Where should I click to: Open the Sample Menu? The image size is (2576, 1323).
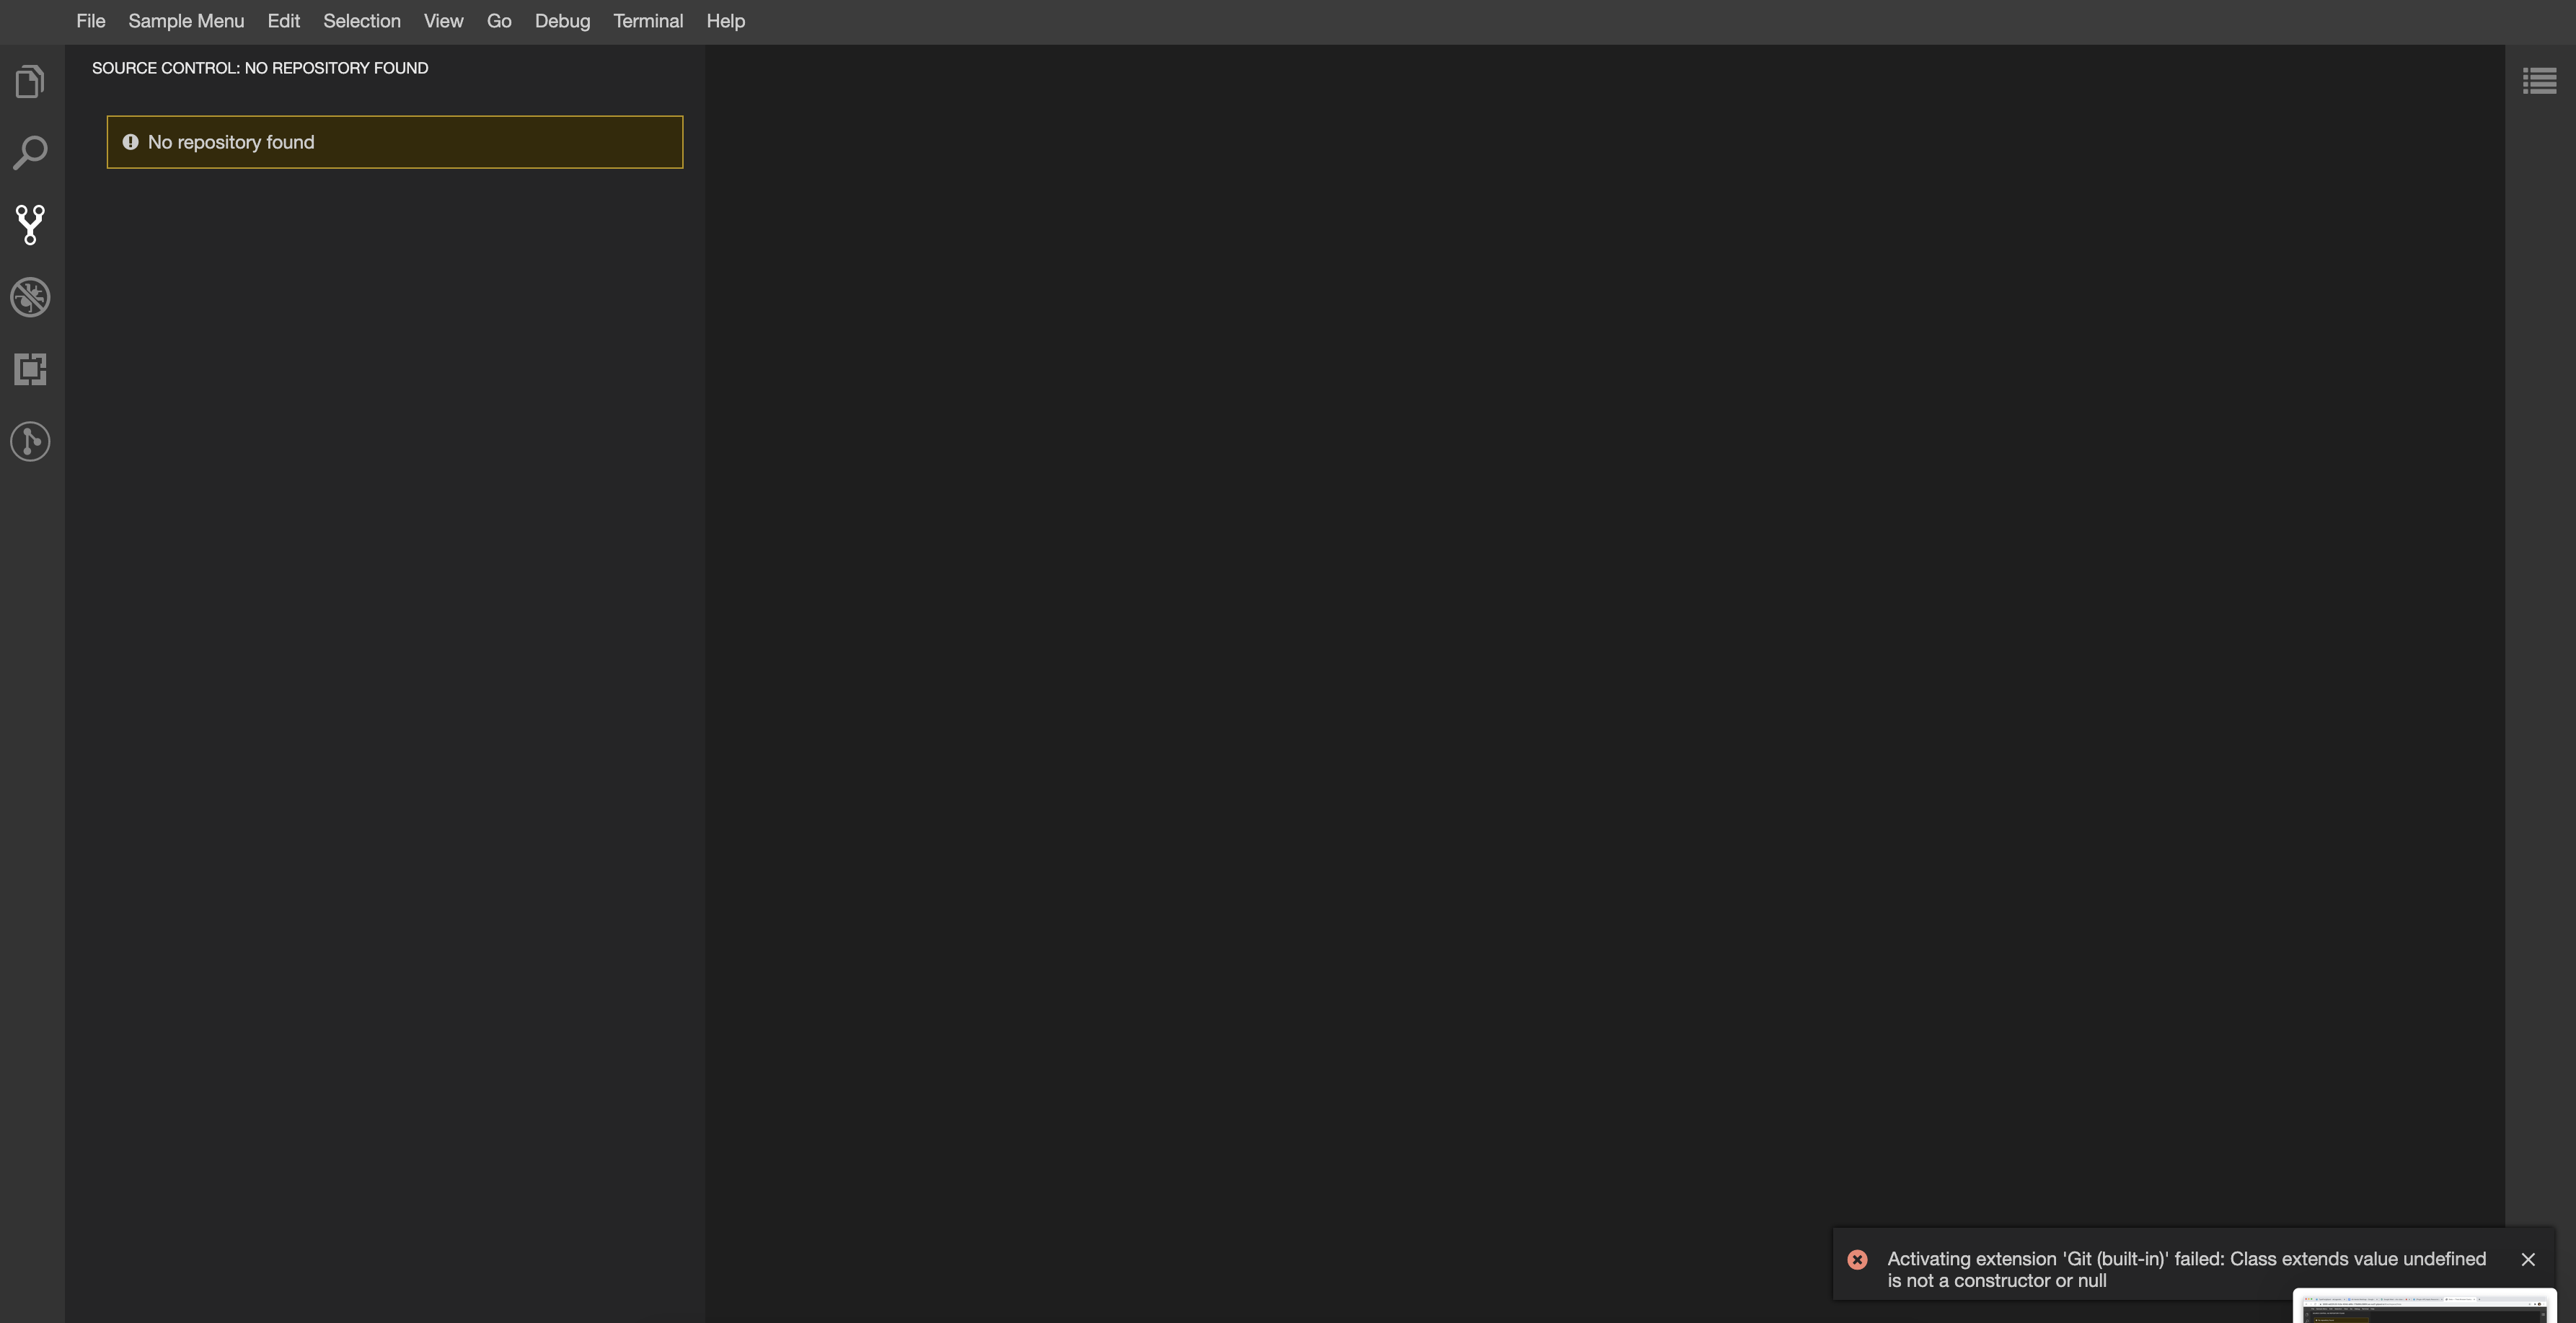(186, 20)
